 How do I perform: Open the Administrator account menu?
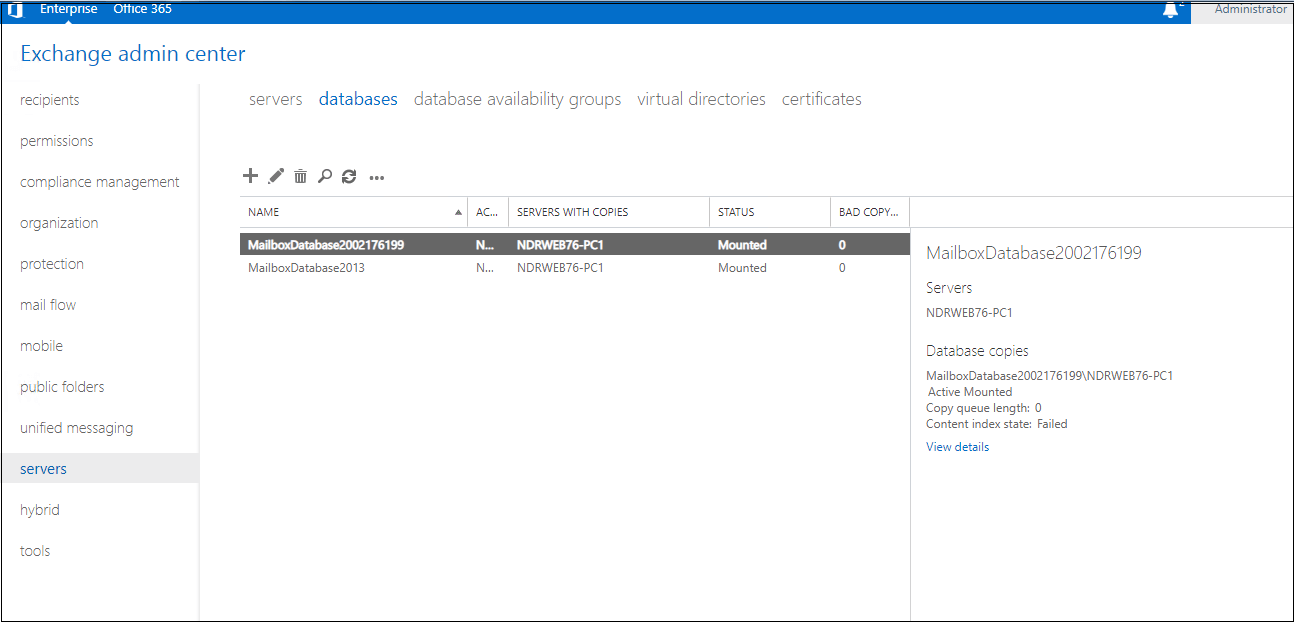click(1250, 9)
